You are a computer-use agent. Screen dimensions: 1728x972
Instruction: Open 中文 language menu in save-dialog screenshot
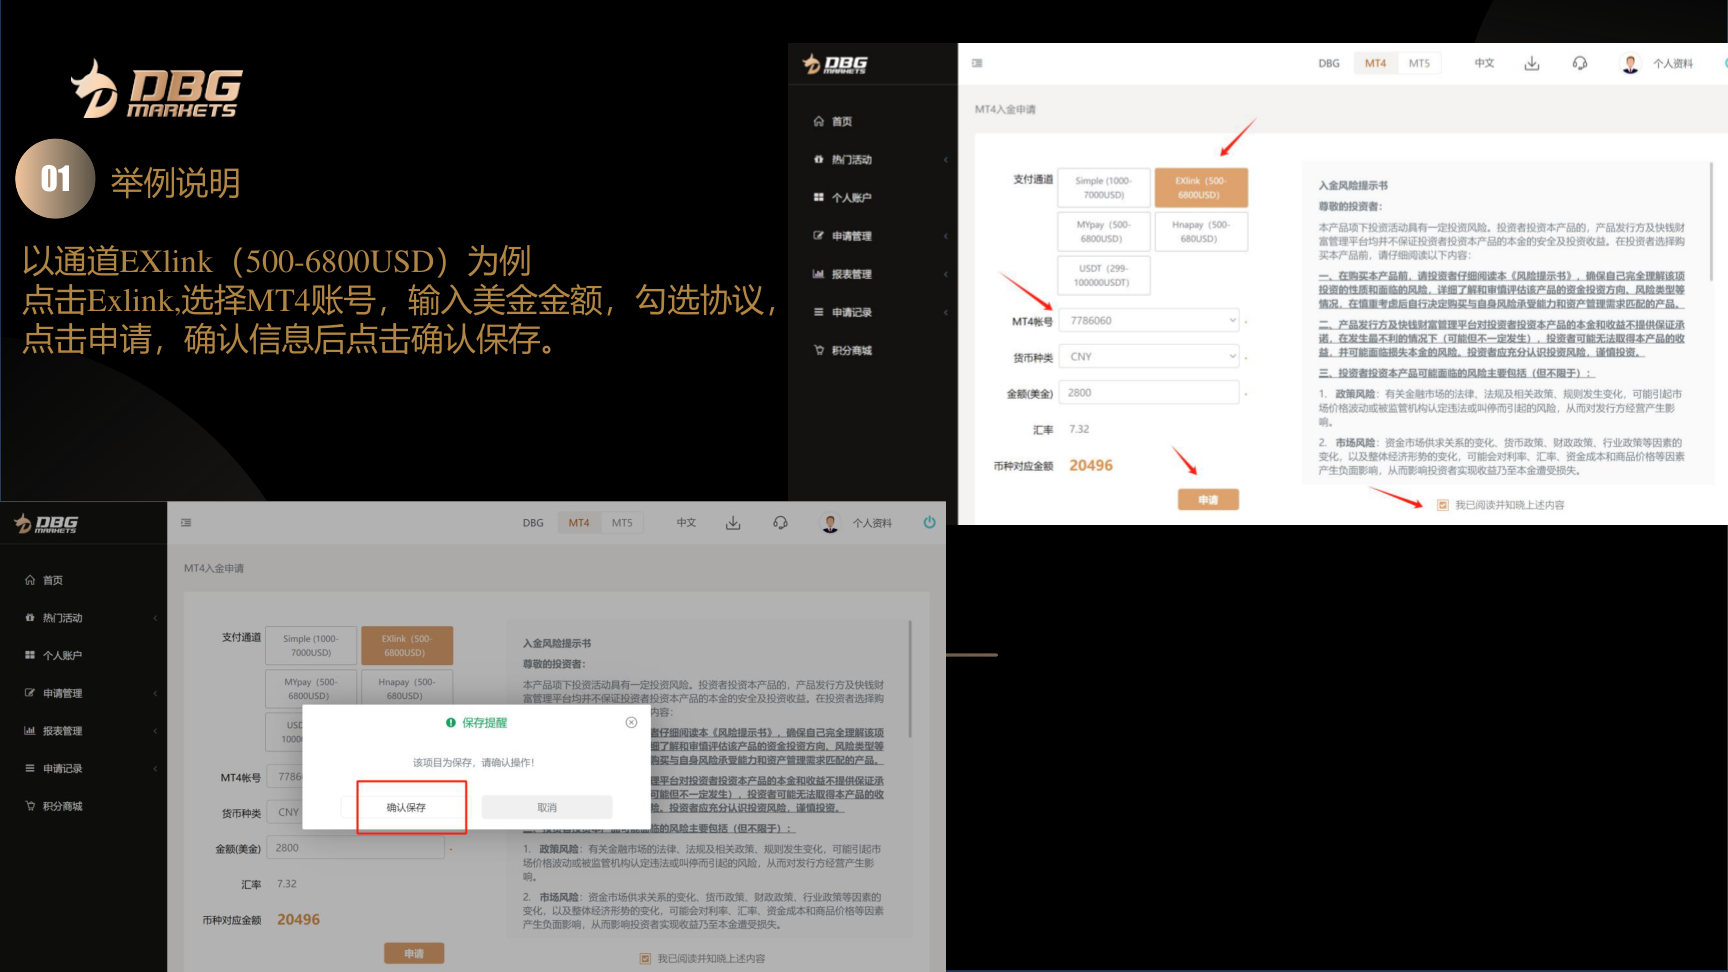tap(686, 523)
